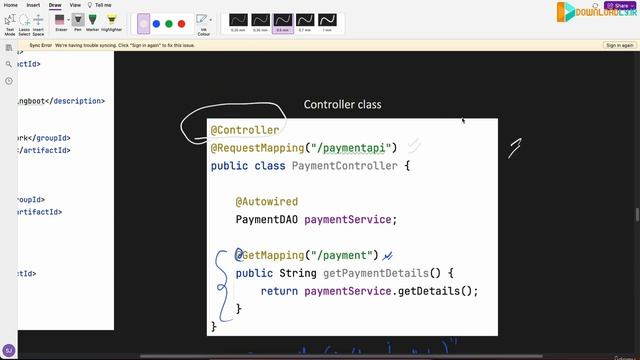Viewport: 640px width, 360px height.
Task: Set pen thickness to 0.25 mm
Action: pyautogui.click(x=238, y=23)
